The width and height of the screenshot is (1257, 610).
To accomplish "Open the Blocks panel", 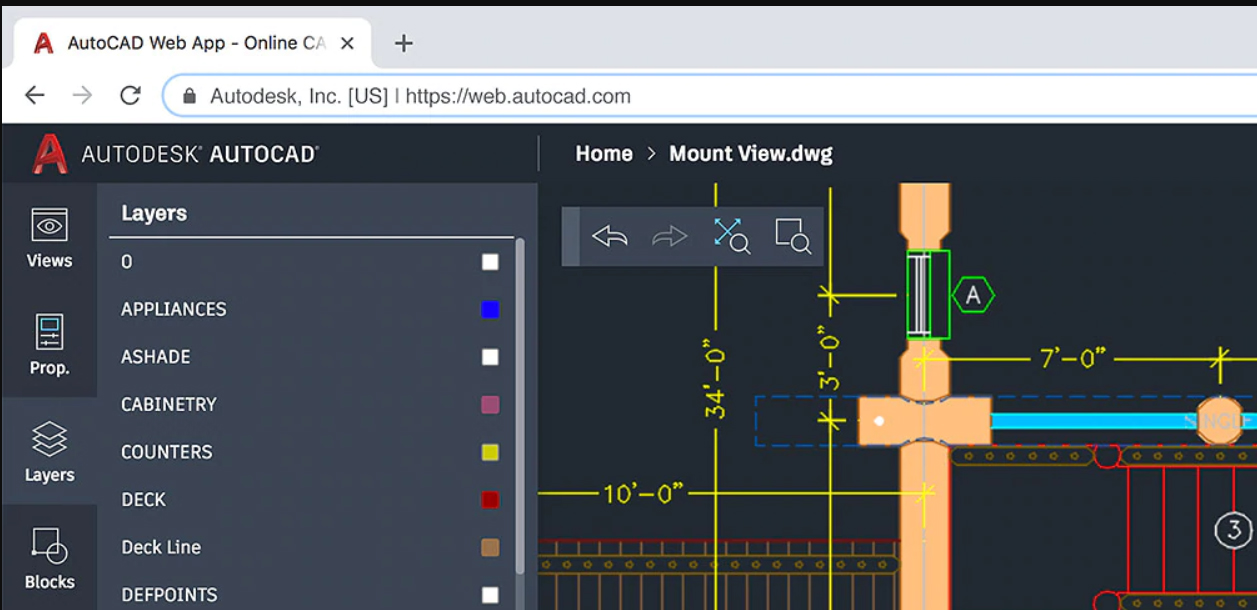I will tap(49, 559).
